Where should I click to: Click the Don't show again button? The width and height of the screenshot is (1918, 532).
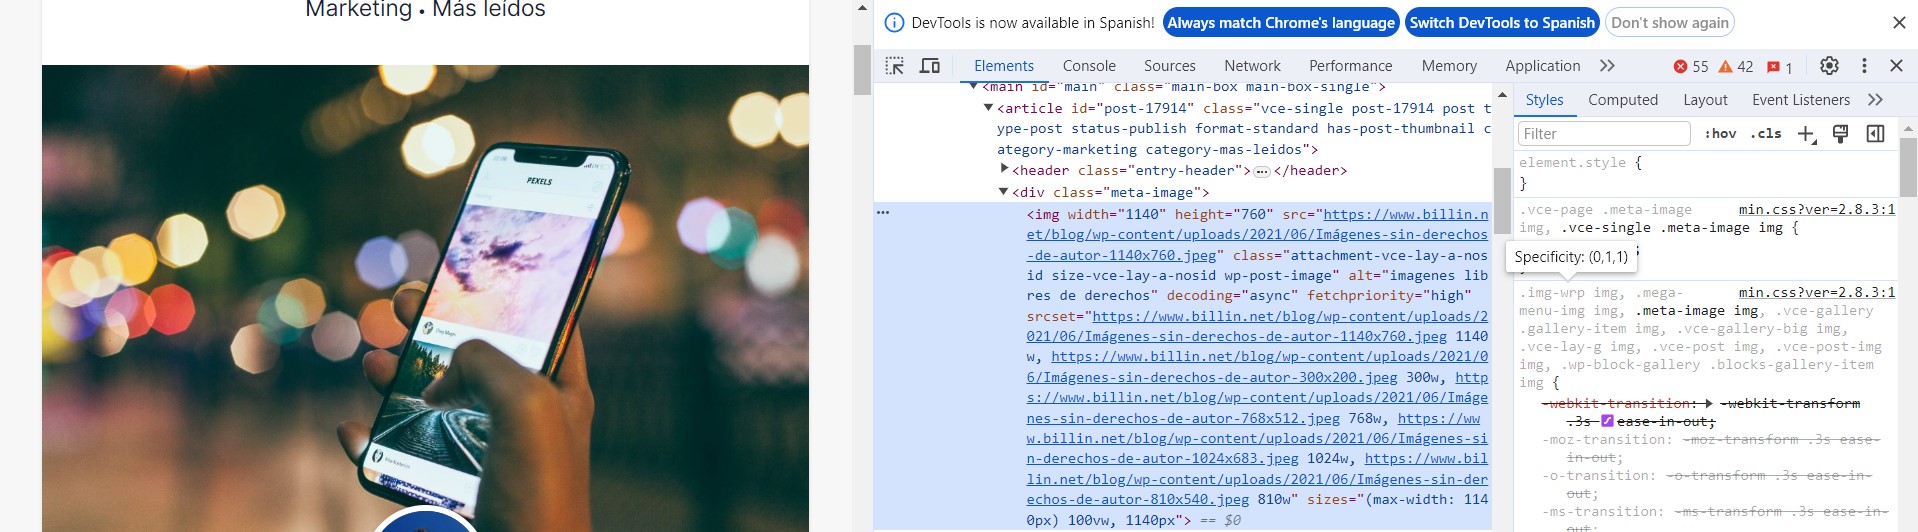pos(1669,23)
